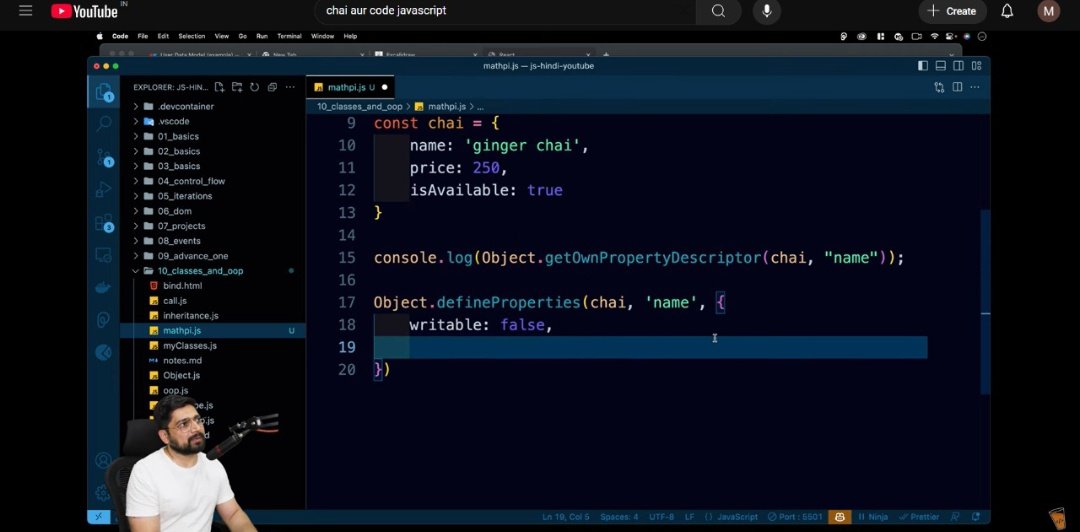This screenshot has height=532, width=1080.
Task: Open the Apple menu
Action: click(99, 36)
